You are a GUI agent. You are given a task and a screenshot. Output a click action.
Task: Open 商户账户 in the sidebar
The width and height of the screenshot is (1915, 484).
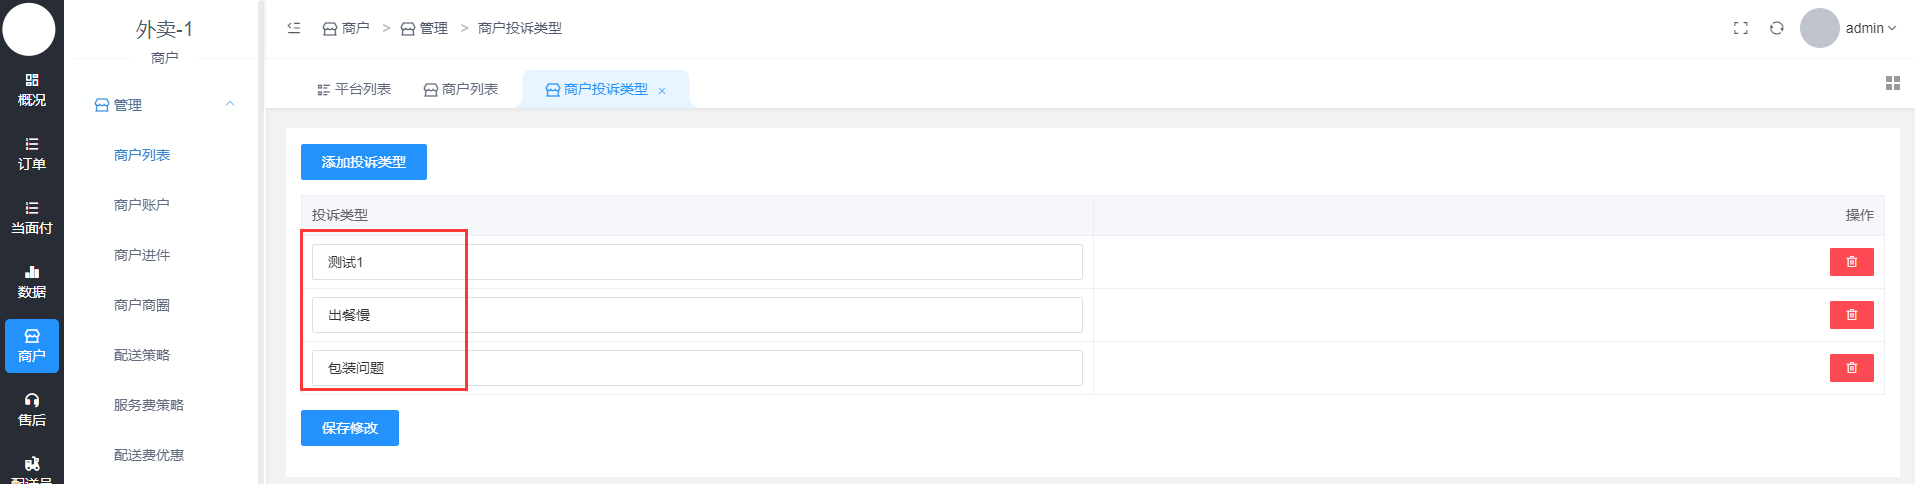pos(142,205)
